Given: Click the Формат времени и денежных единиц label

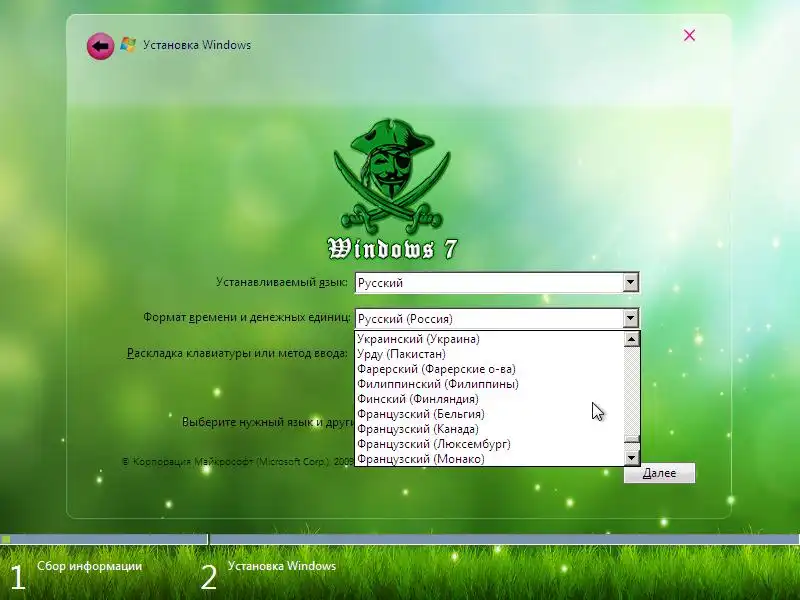Looking at the screenshot, I should [247, 317].
